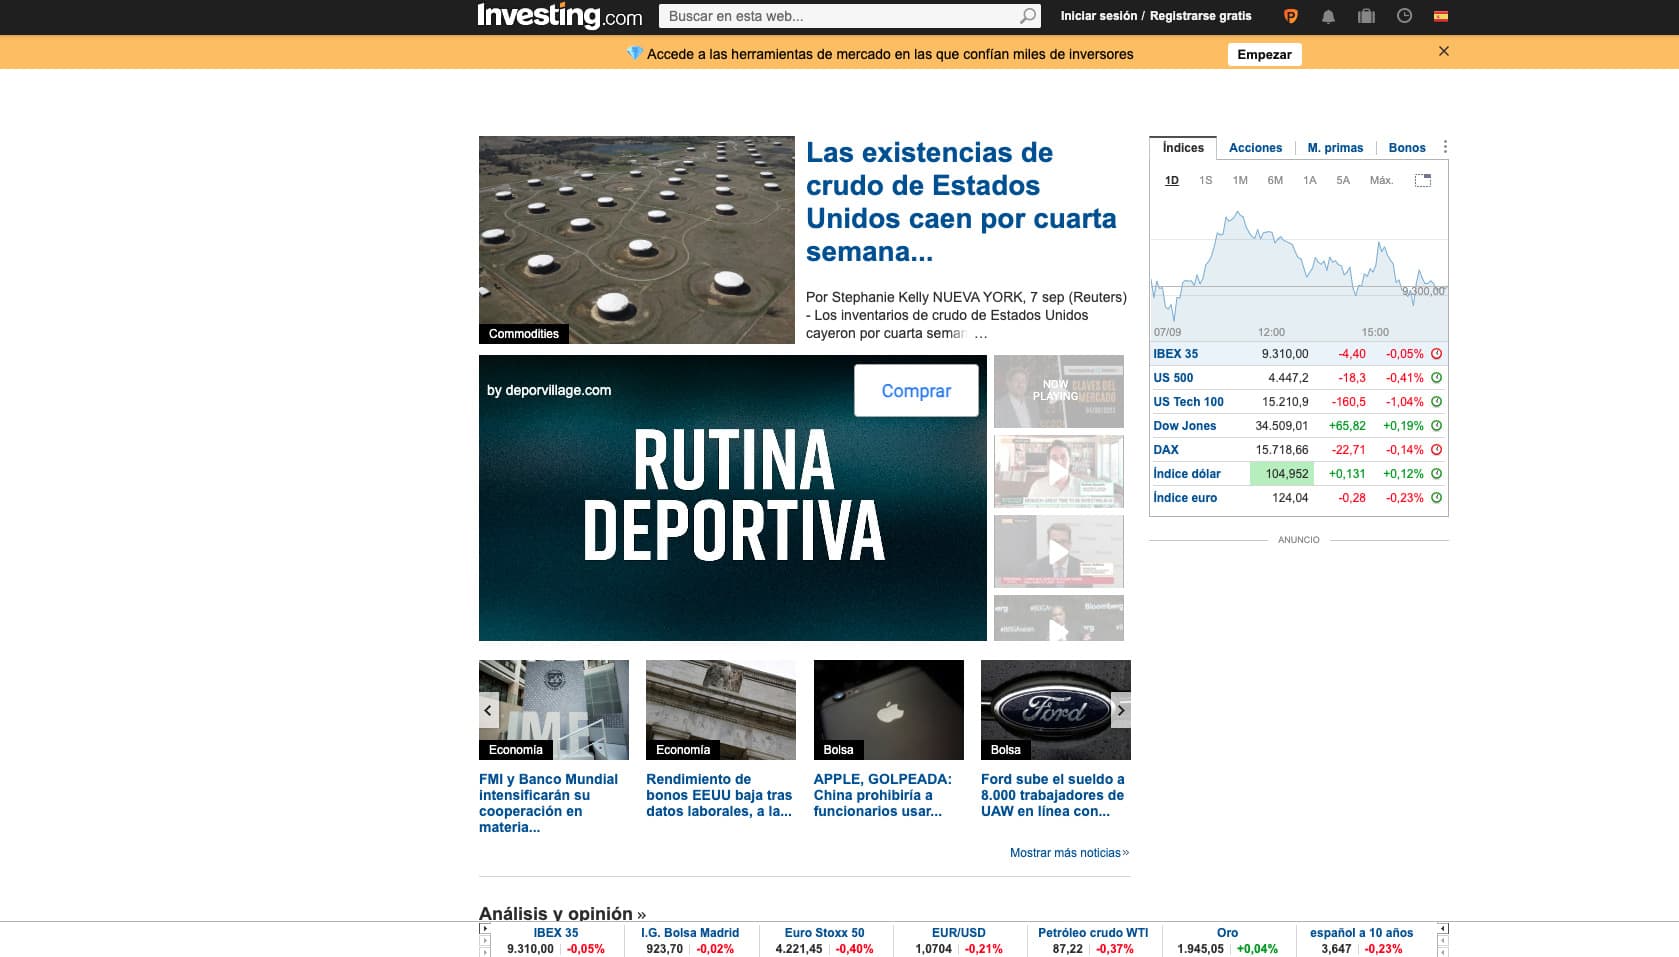Select the Máx. chart timeframe
This screenshot has height=957, width=1679.
click(1381, 181)
